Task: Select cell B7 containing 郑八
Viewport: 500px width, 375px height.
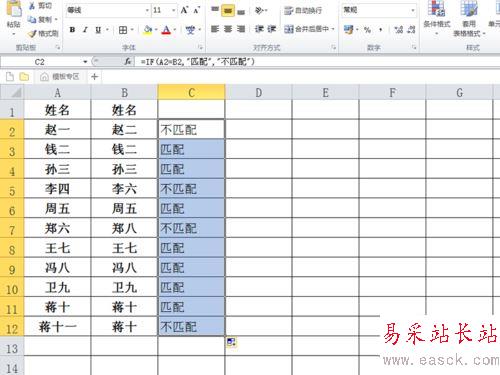Action: point(124,228)
